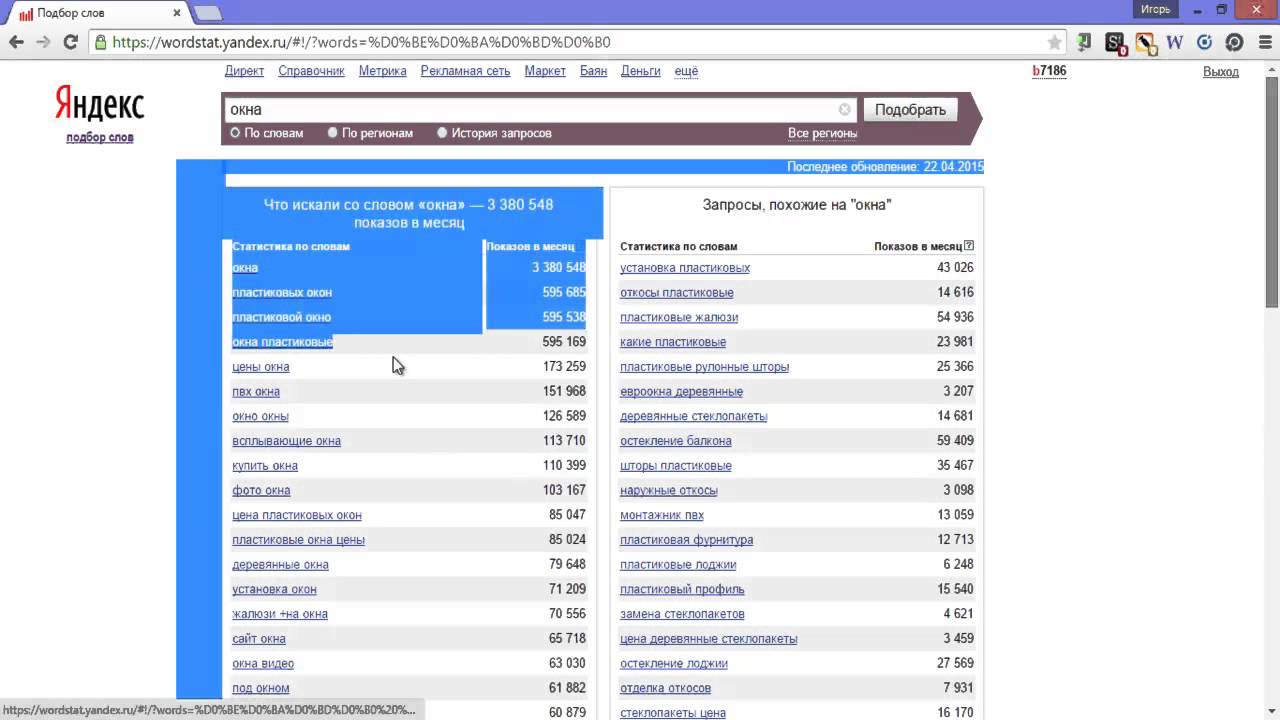Screen dimensions: 1280x720
Task: Open the пластиковый профиль query link
Action: pyautogui.click(x=682, y=589)
